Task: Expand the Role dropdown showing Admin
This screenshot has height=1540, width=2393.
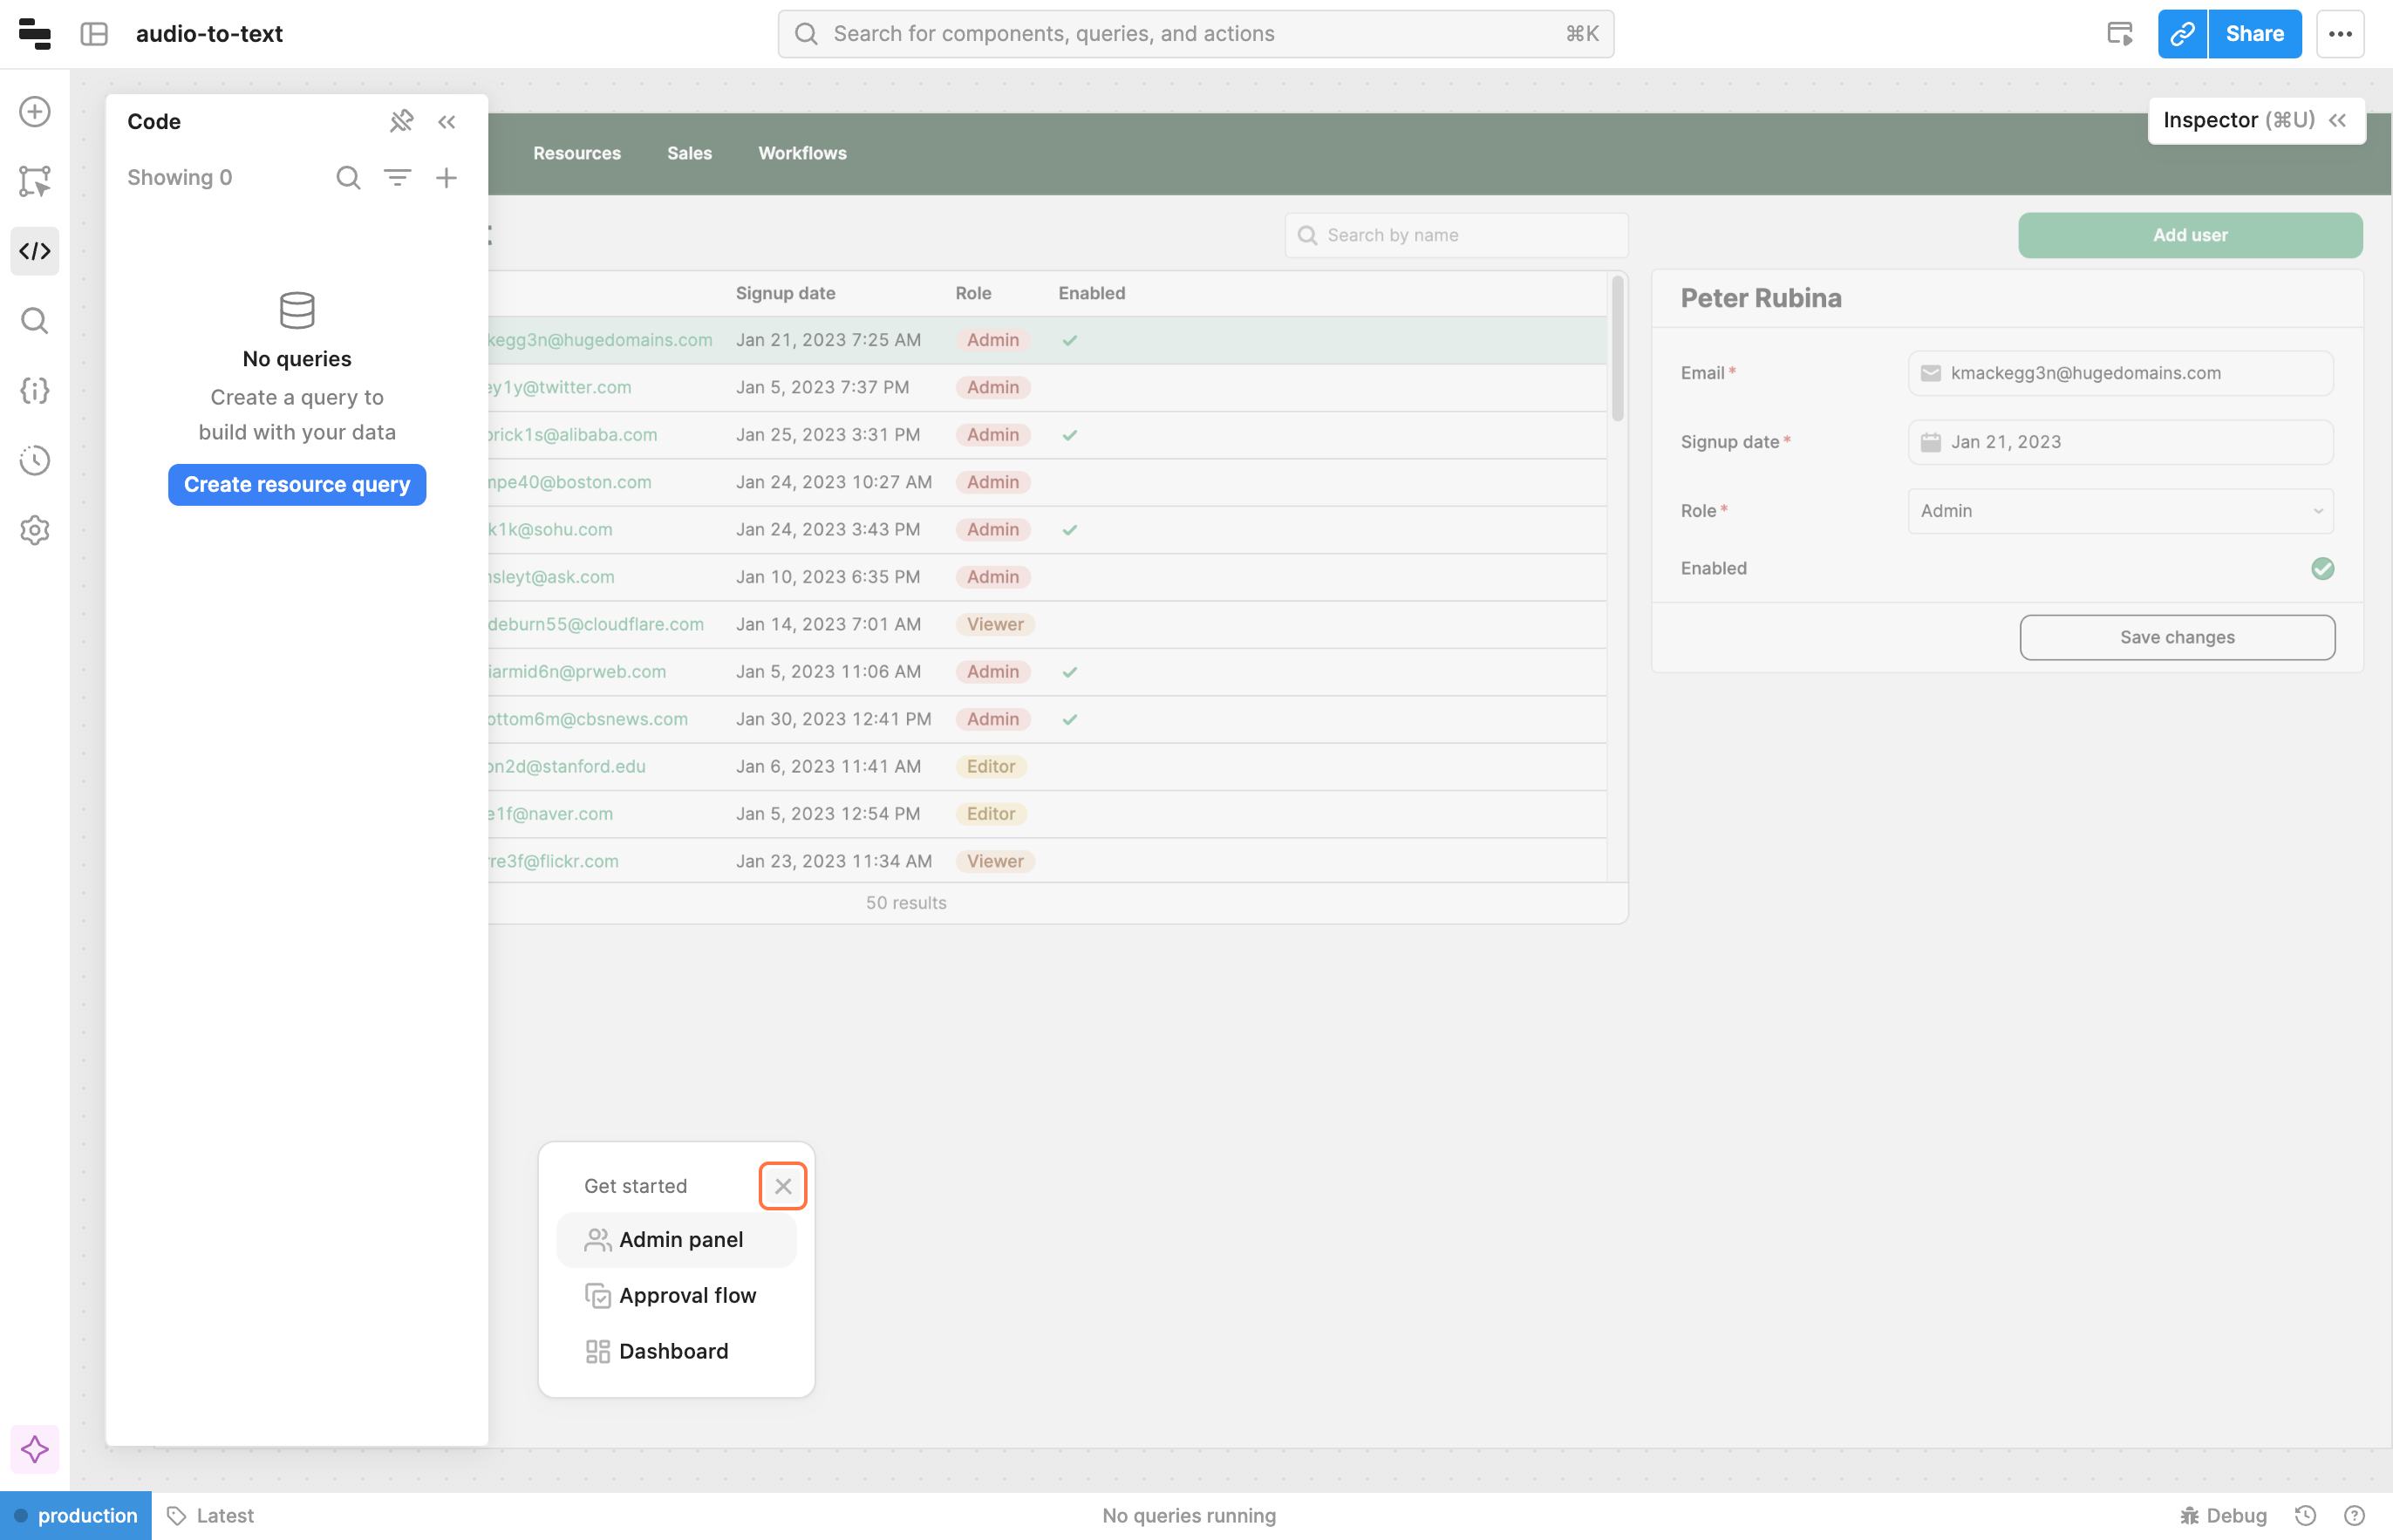Action: [x=2120, y=511]
